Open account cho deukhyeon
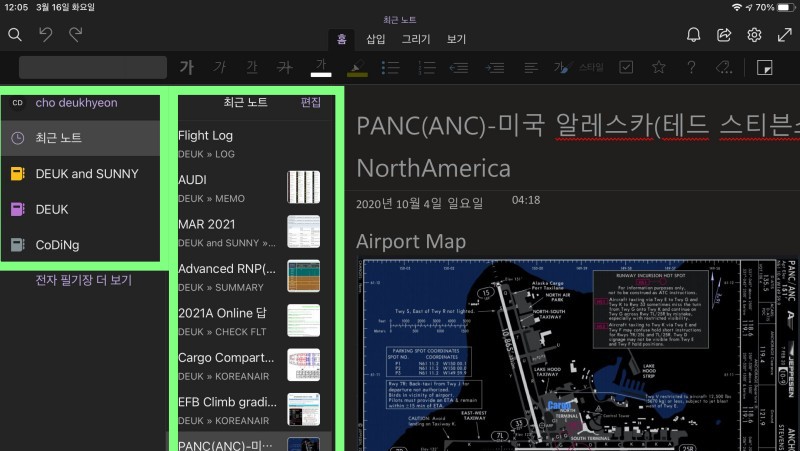Image resolution: width=800 pixels, height=451 pixels. [81, 103]
